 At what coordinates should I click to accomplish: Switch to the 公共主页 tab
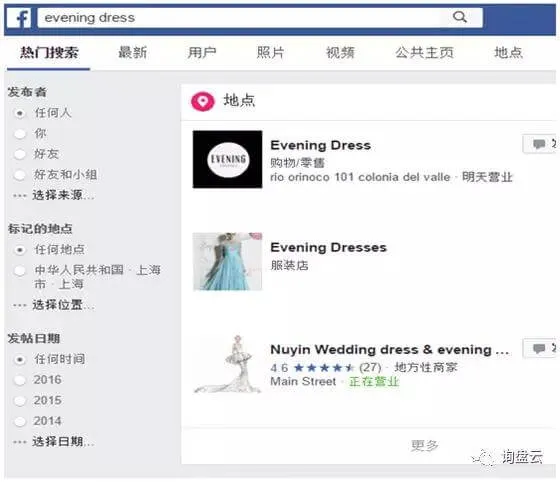coord(424,53)
